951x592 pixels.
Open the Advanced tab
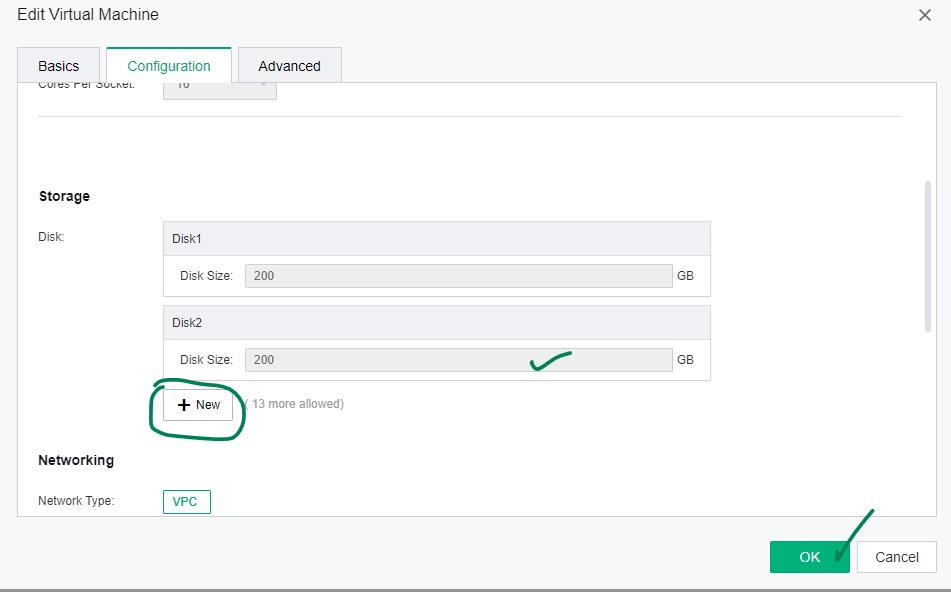click(289, 66)
